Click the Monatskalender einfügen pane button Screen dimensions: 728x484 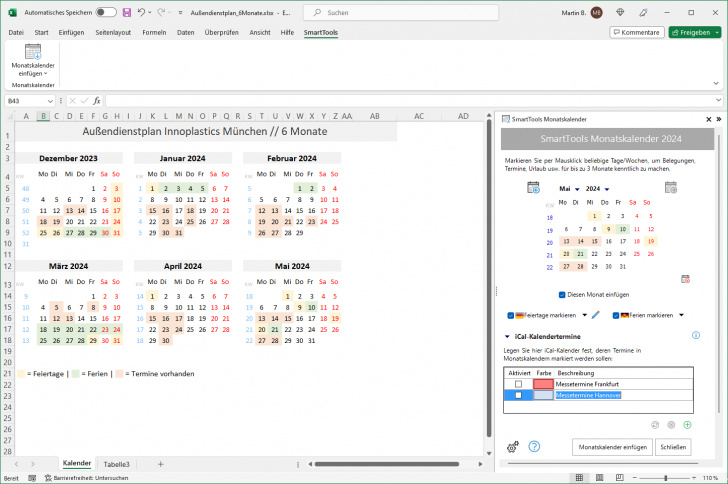pyautogui.click(x=610, y=447)
